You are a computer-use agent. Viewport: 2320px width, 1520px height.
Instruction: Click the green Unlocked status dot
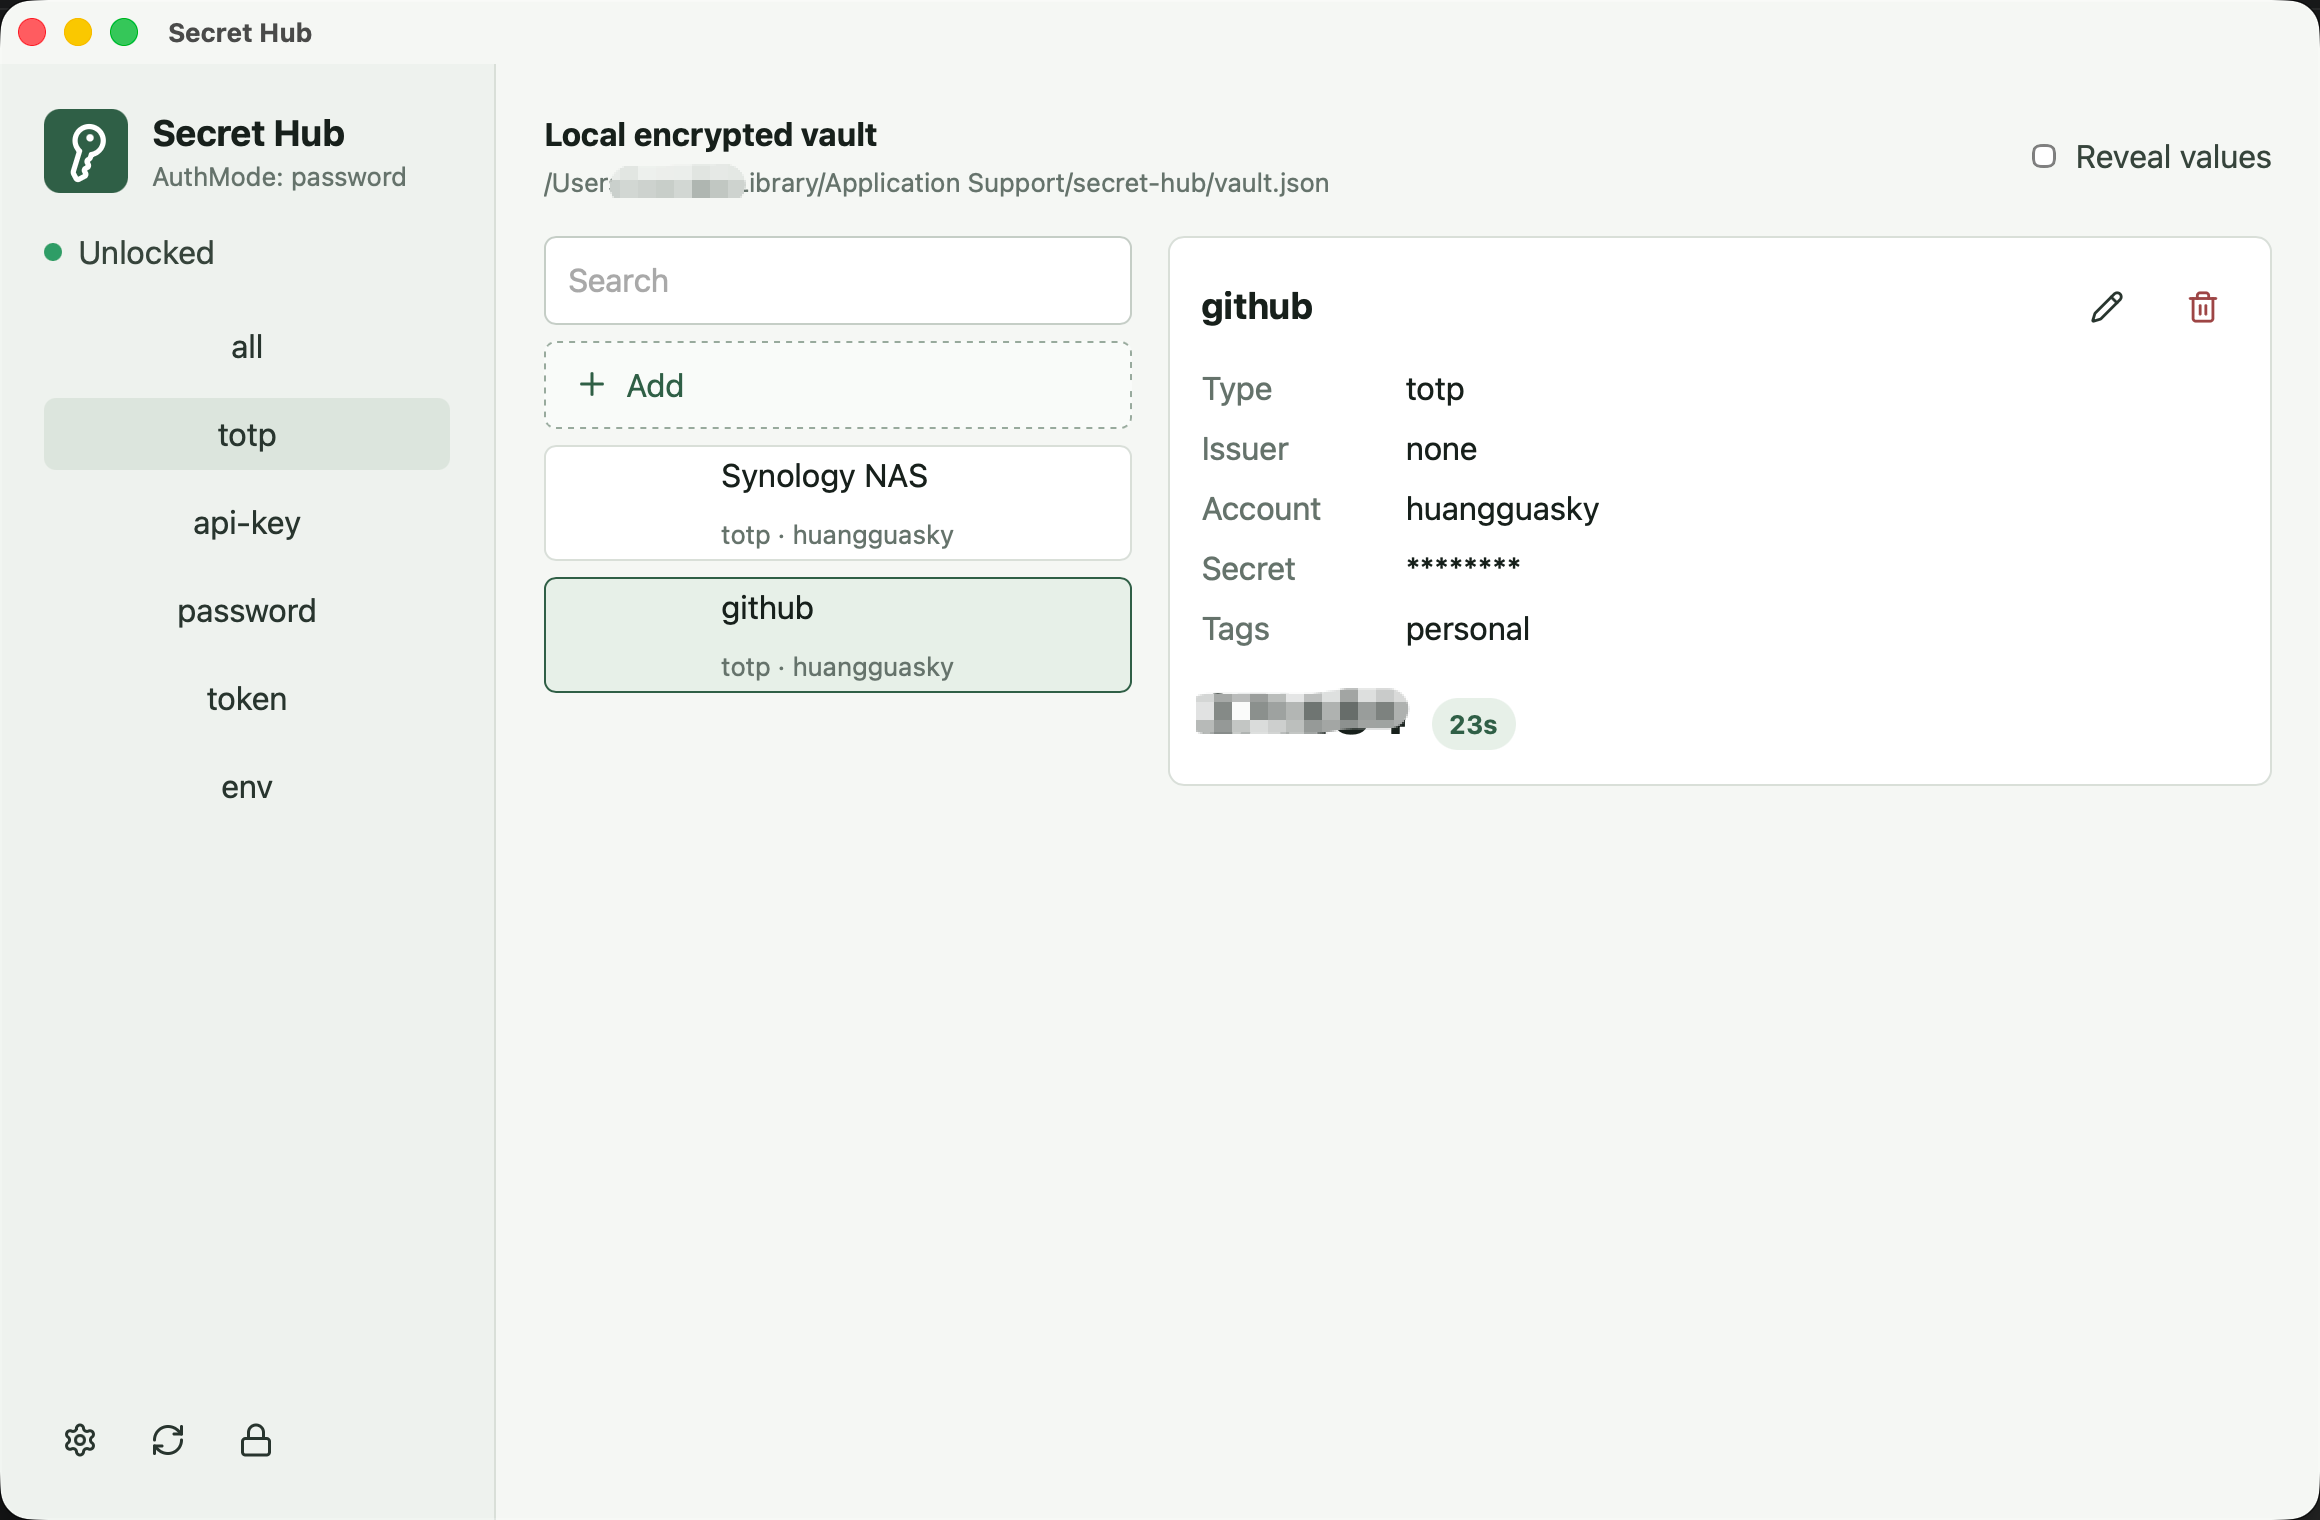coord(53,252)
